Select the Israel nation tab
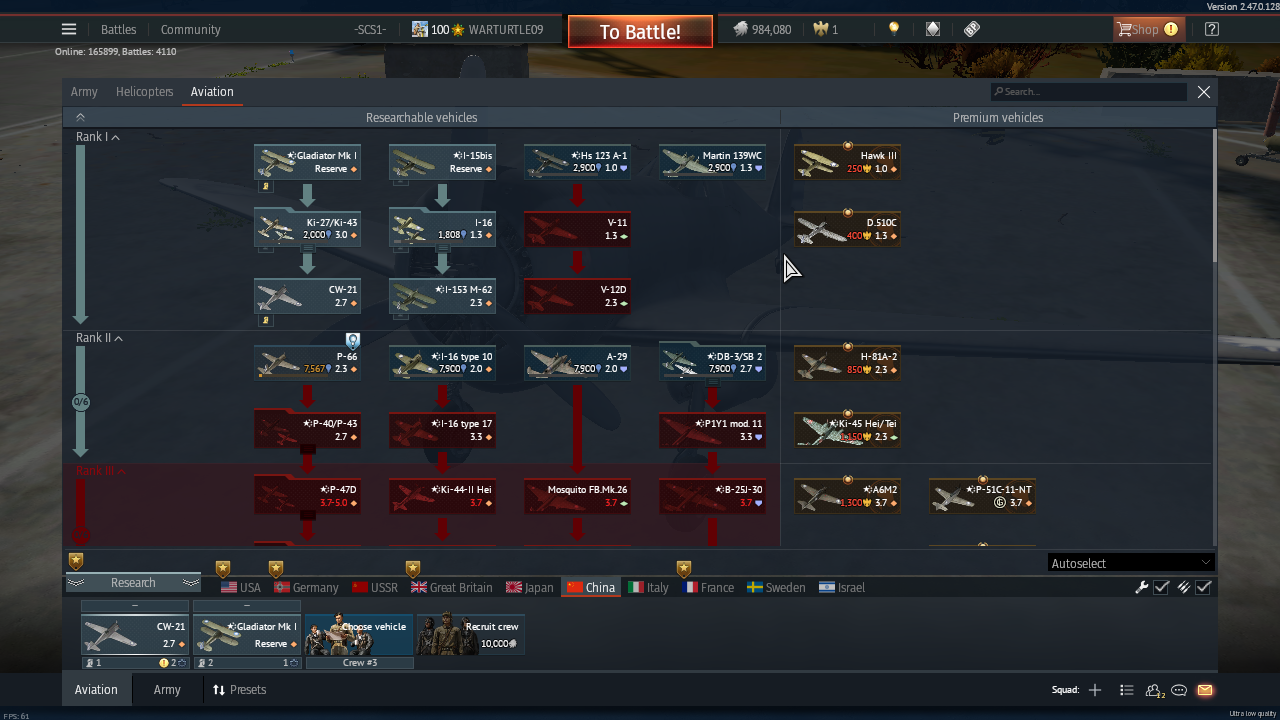Screen dimensions: 1280x720 842,587
